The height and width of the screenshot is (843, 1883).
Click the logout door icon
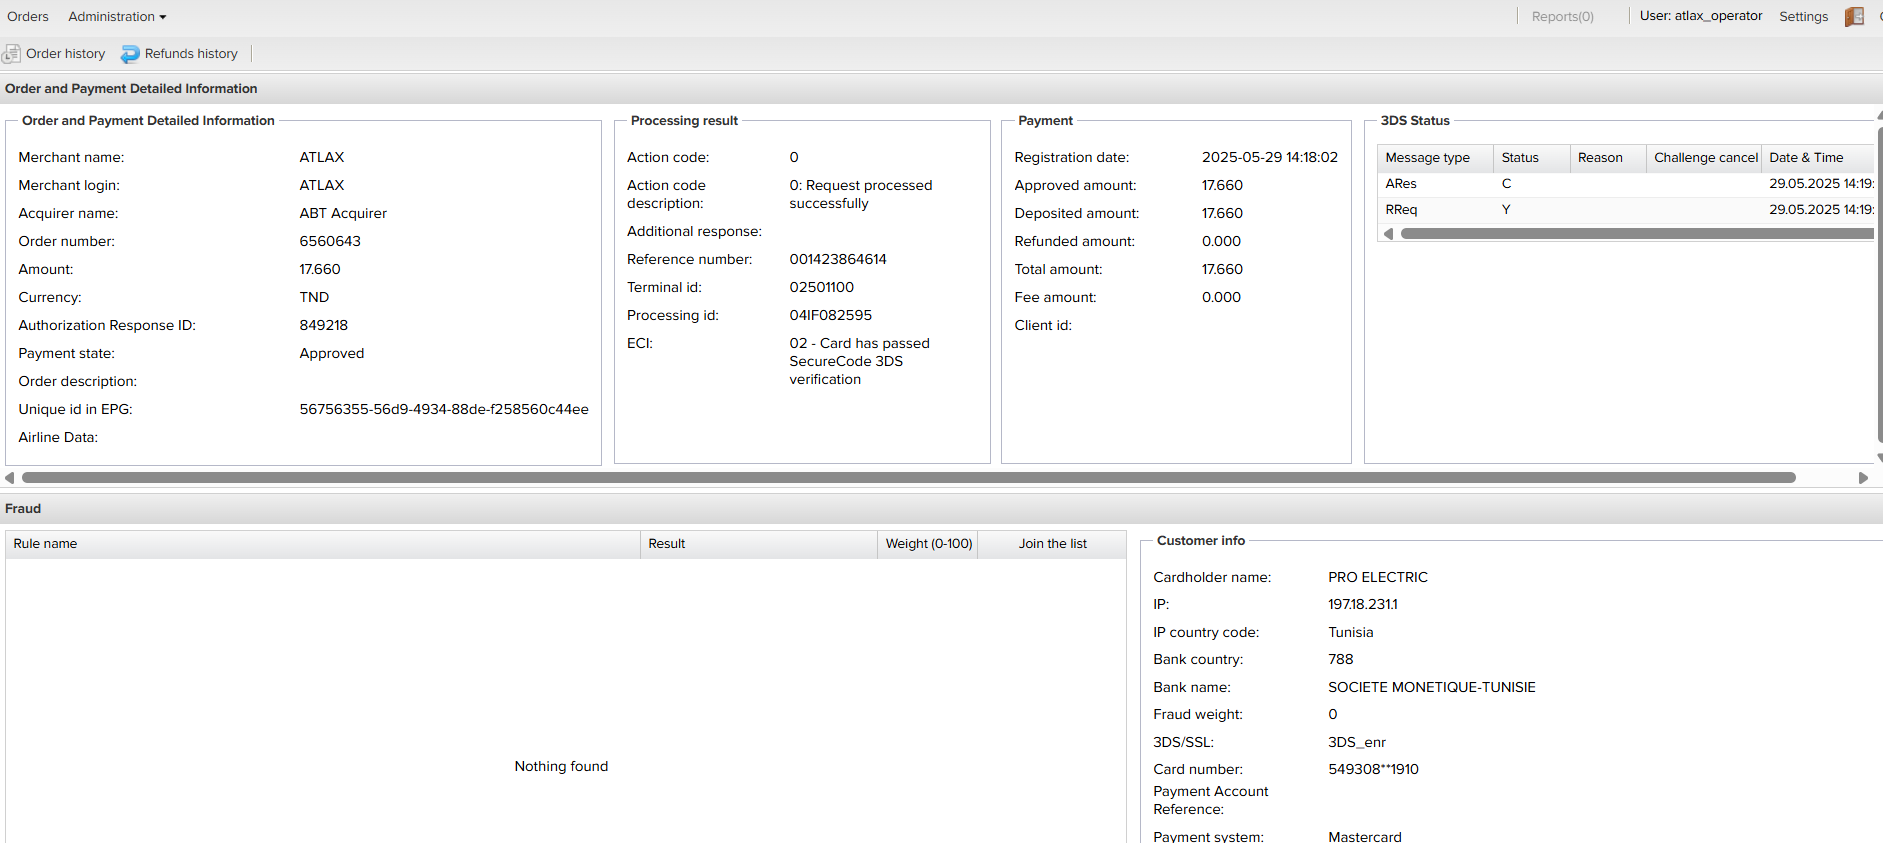pos(1854,17)
